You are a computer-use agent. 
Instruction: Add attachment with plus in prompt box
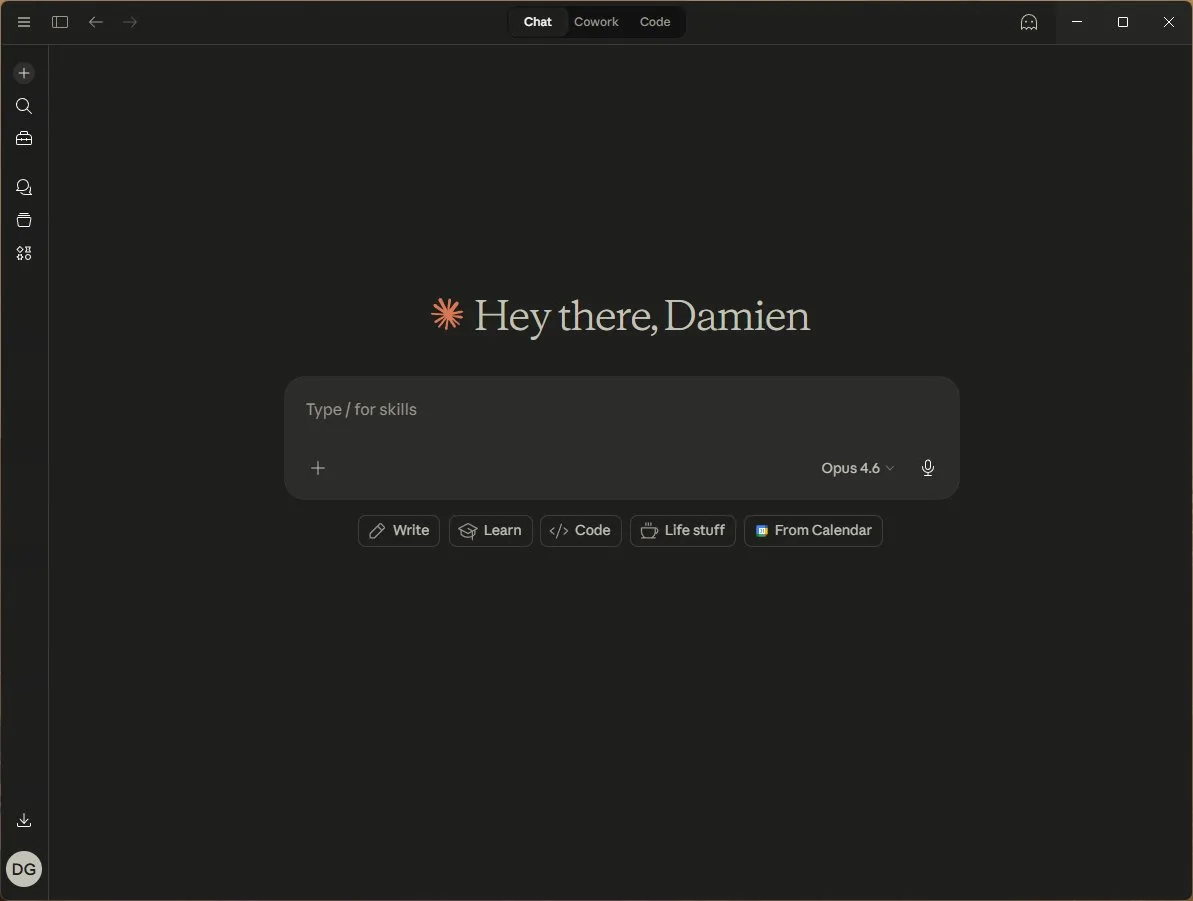pyautogui.click(x=318, y=468)
